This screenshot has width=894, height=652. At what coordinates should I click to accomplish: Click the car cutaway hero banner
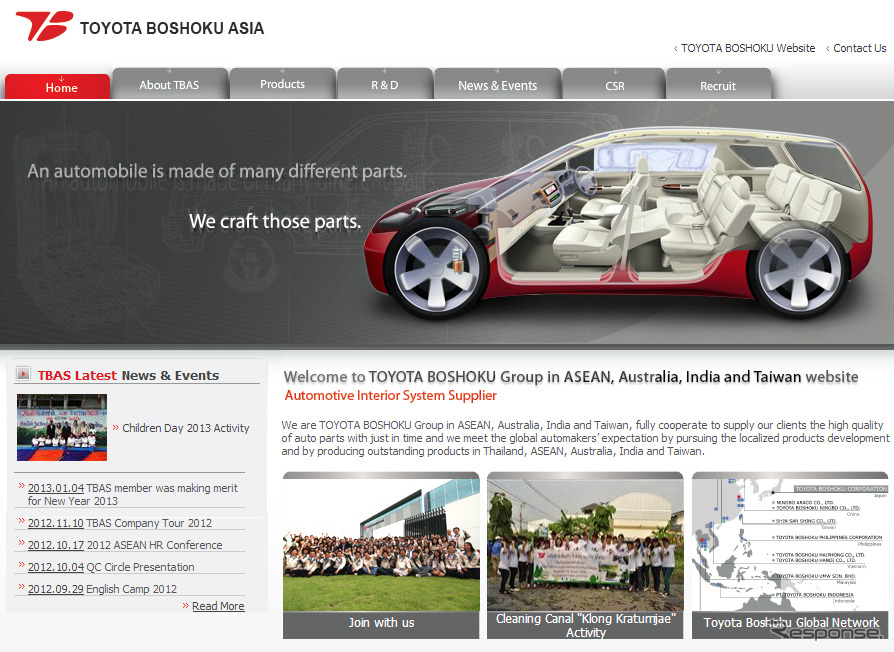(447, 222)
